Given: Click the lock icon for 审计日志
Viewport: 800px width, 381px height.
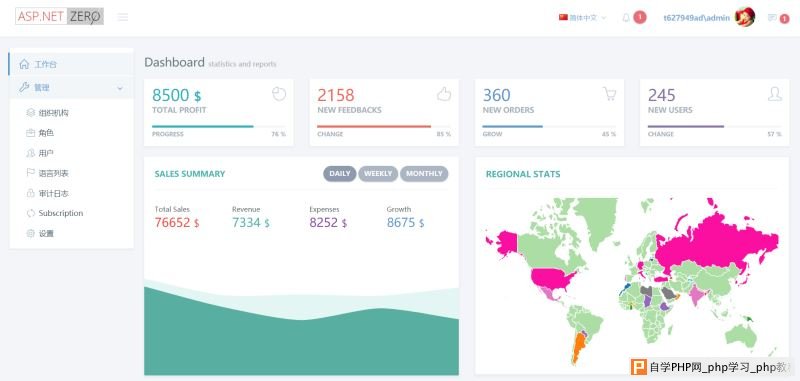Looking at the screenshot, I should click(31, 193).
